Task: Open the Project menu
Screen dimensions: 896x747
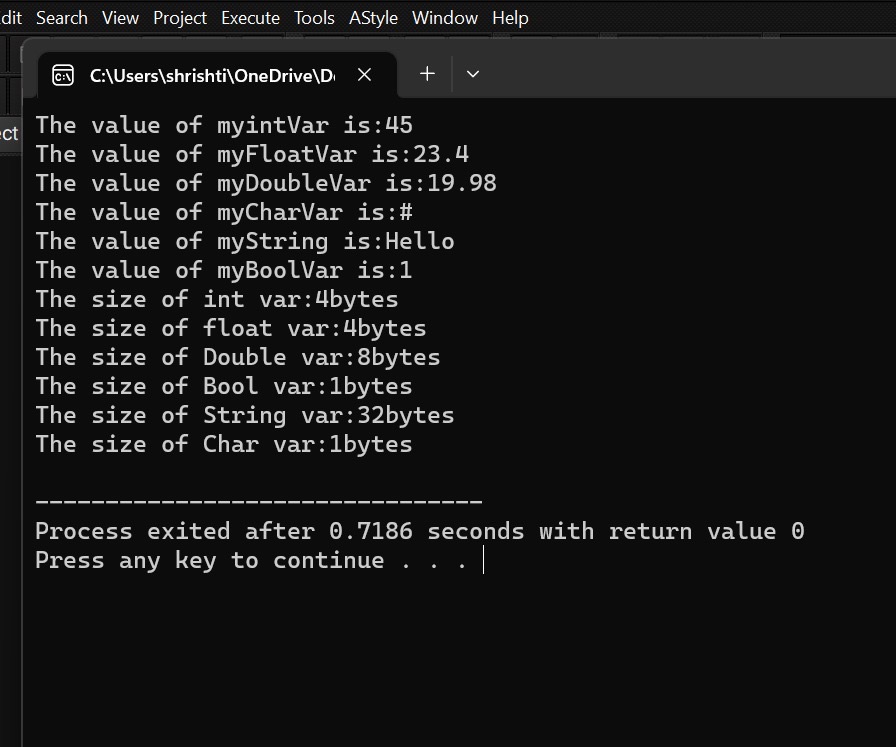Action: point(180,17)
